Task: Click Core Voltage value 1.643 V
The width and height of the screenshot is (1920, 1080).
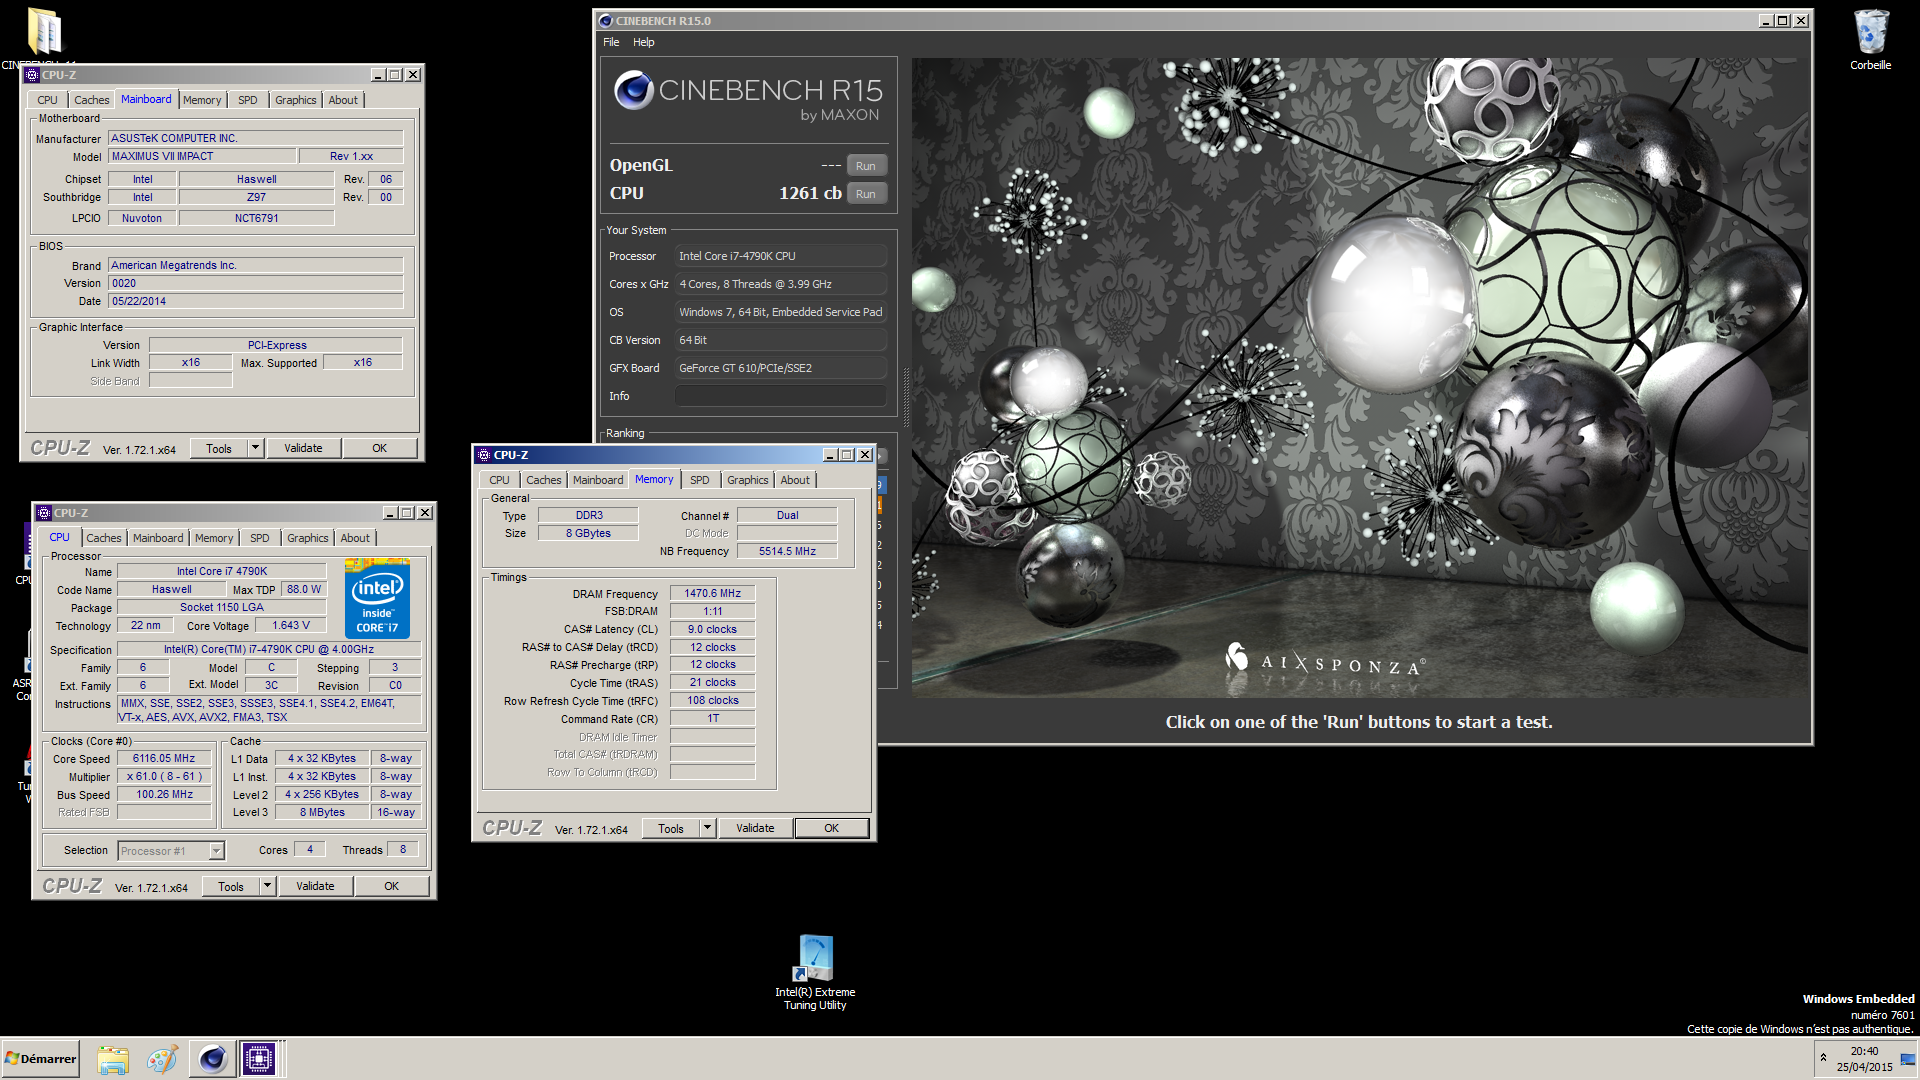Action: tap(291, 625)
